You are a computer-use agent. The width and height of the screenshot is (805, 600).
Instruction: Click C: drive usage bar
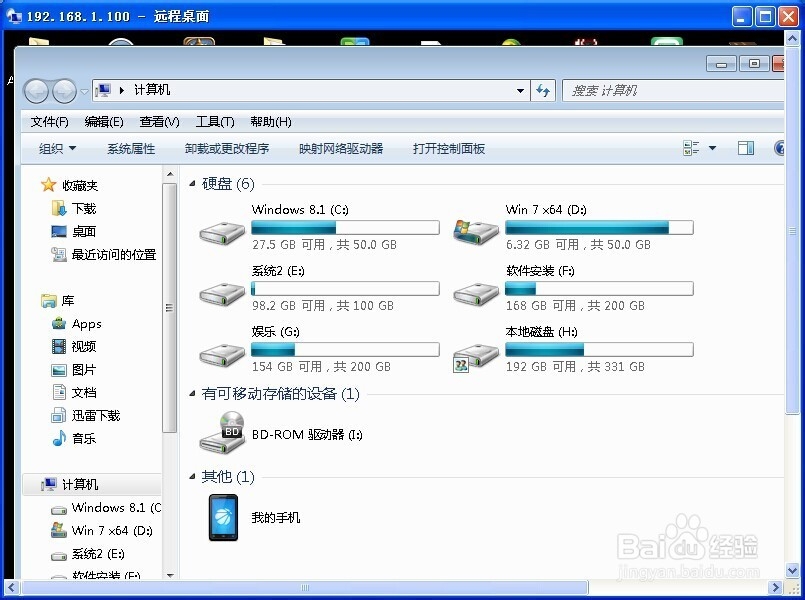[x=345, y=227]
